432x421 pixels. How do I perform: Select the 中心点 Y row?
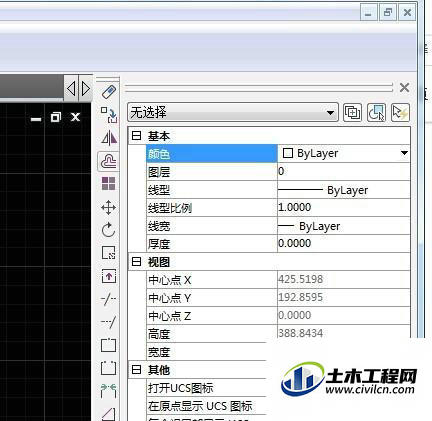(278, 298)
